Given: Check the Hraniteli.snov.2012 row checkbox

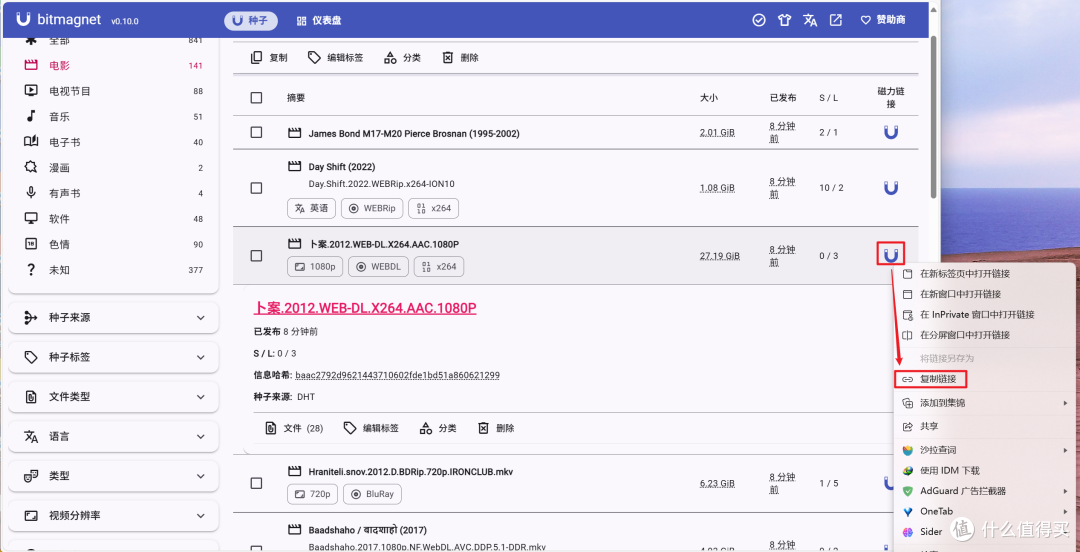Looking at the screenshot, I should pos(256,483).
